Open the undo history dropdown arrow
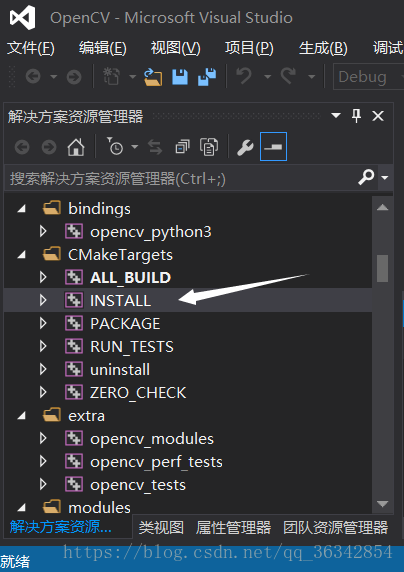Image resolution: width=404 pixels, height=572 pixels. coord(268,77)
